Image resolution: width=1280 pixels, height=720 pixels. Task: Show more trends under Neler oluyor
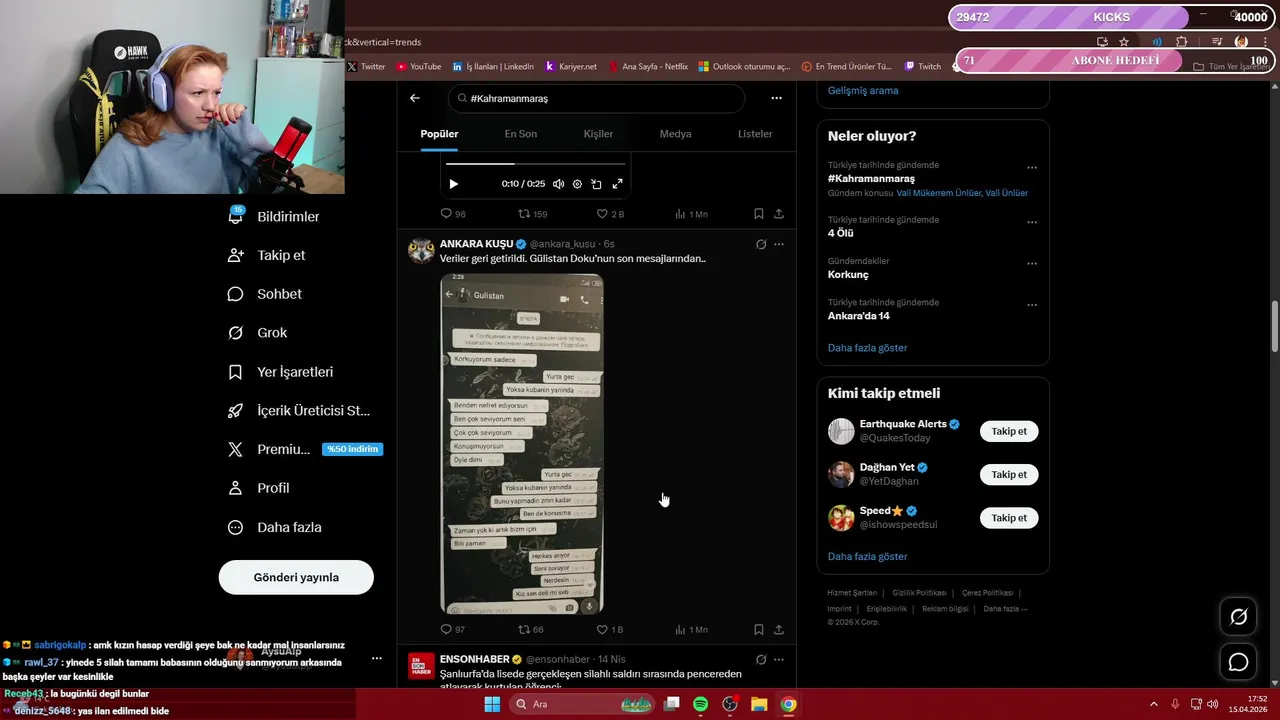point(868,348)
